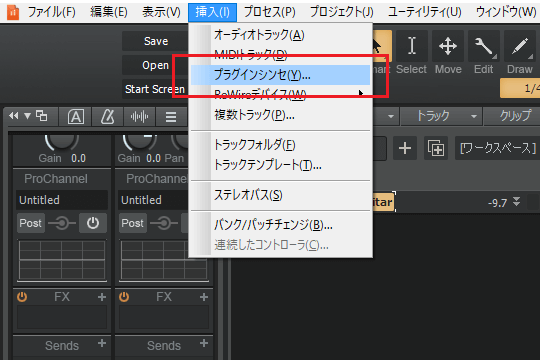Open the クリップ dropdown menu
The height and width of the screenshot is (360, 540).
(x=513, y=116)
